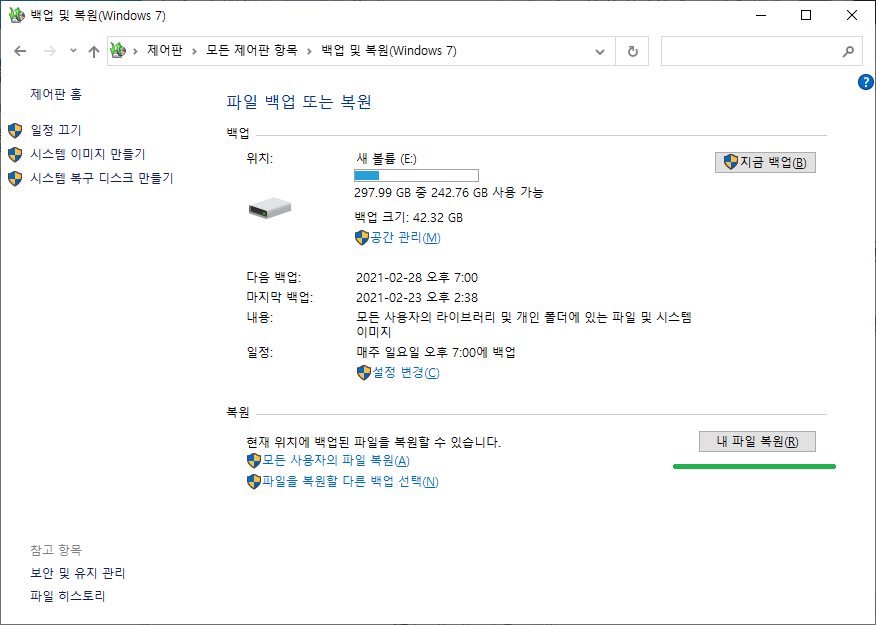The image size is (876, 625).
Task: Click the 내 파일 복원(R) button
Action: pos(758,442)
